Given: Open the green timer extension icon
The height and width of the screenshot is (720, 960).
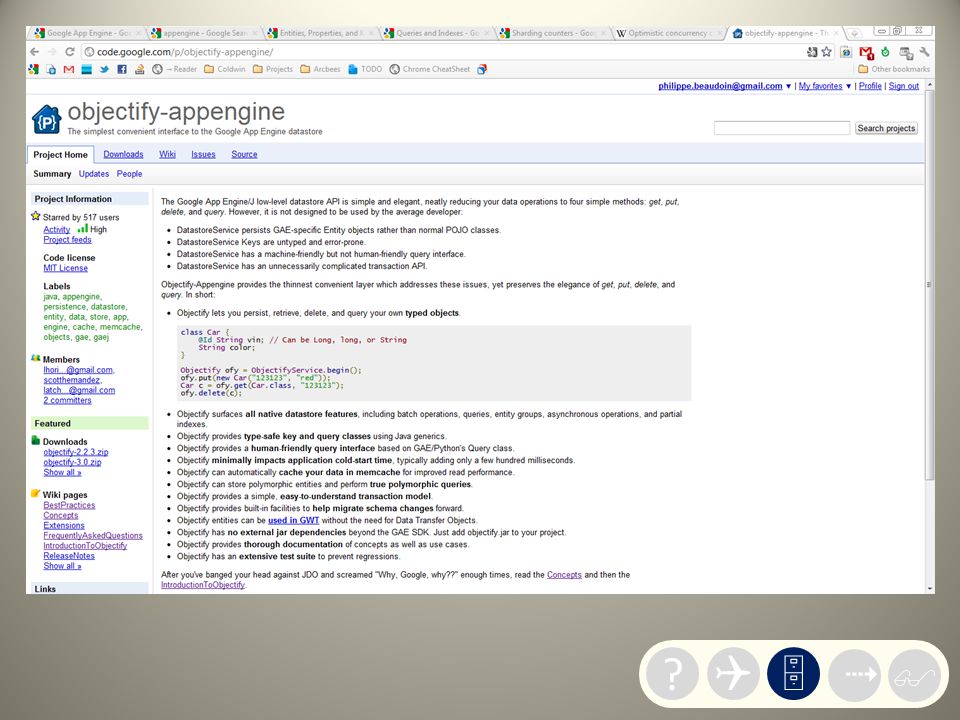Looking at the screenshot, I should (885, 52).
